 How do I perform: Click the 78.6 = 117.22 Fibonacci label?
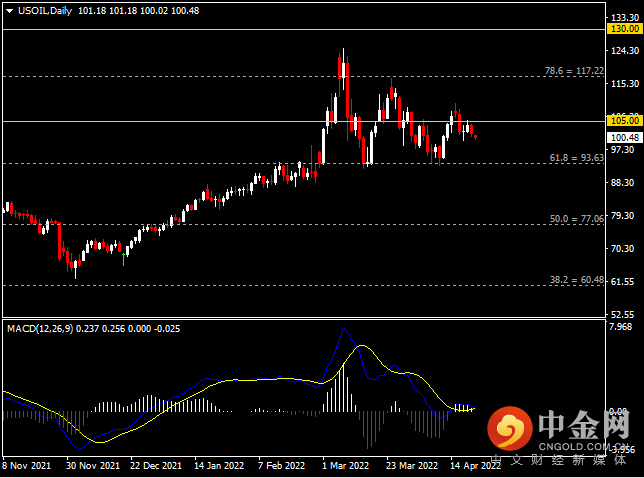(x=573, y=71)
